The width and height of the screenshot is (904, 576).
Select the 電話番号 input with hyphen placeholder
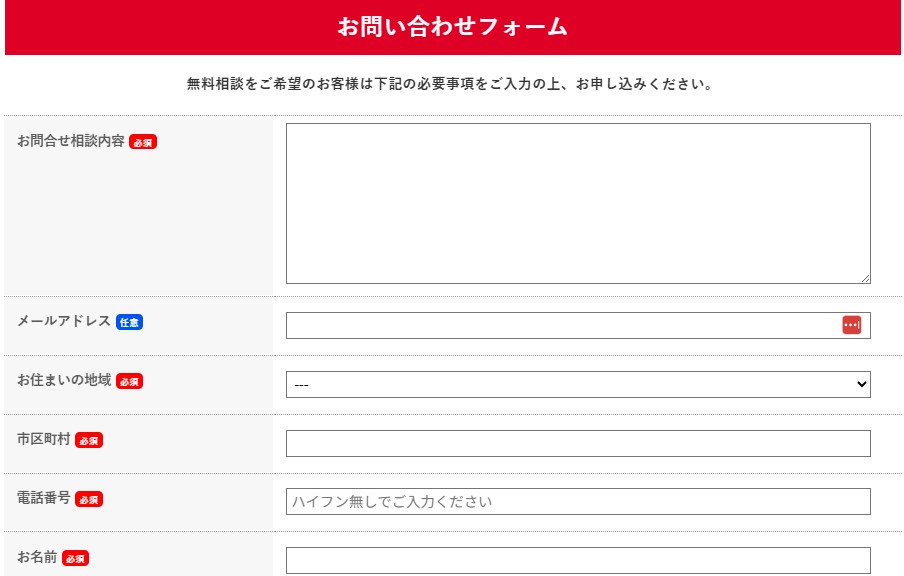coord(578,501)
